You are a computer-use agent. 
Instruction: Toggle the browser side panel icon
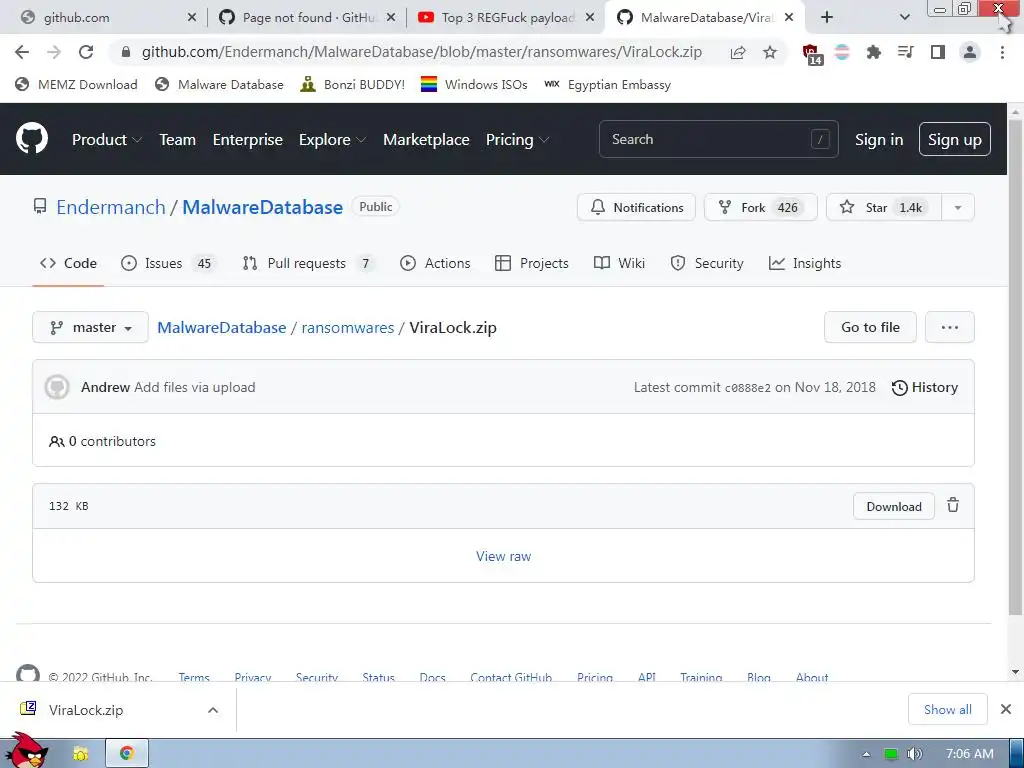click(x=938, y=52)
